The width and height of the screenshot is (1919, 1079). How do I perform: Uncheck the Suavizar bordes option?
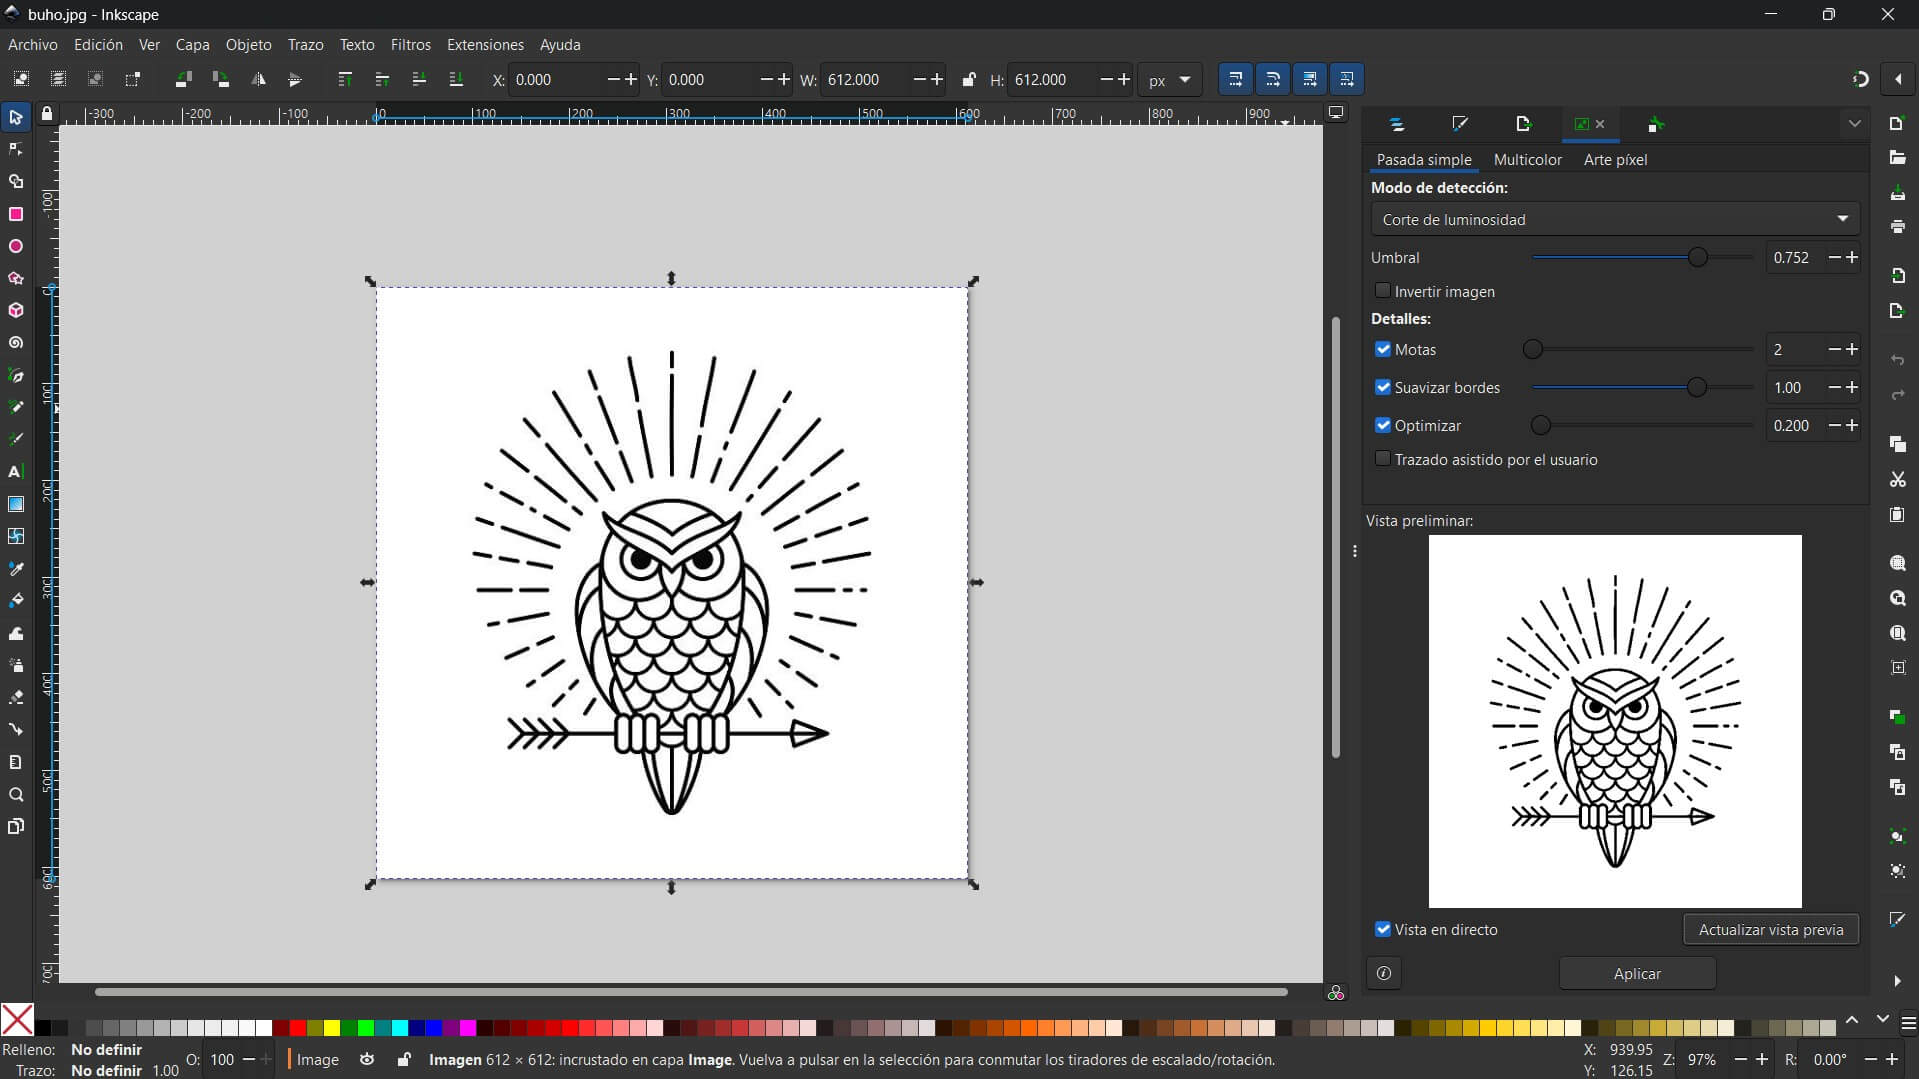[1383, 387]
